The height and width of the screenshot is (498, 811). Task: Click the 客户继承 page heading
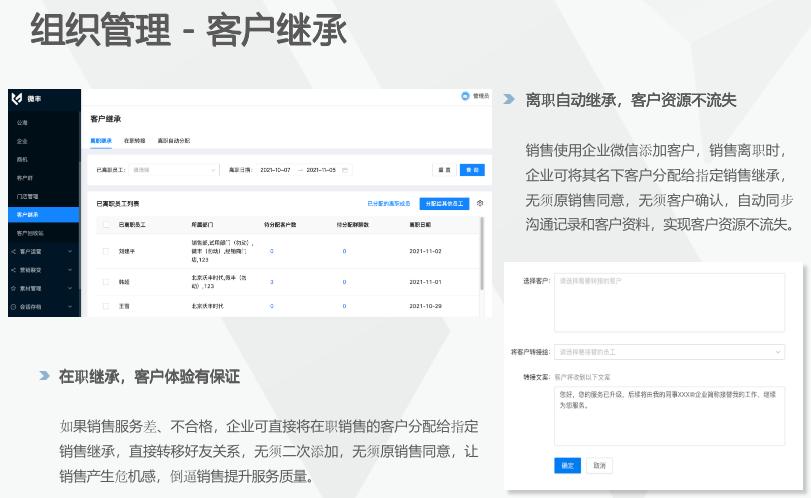pyautogui.click(x=106, y=119)
